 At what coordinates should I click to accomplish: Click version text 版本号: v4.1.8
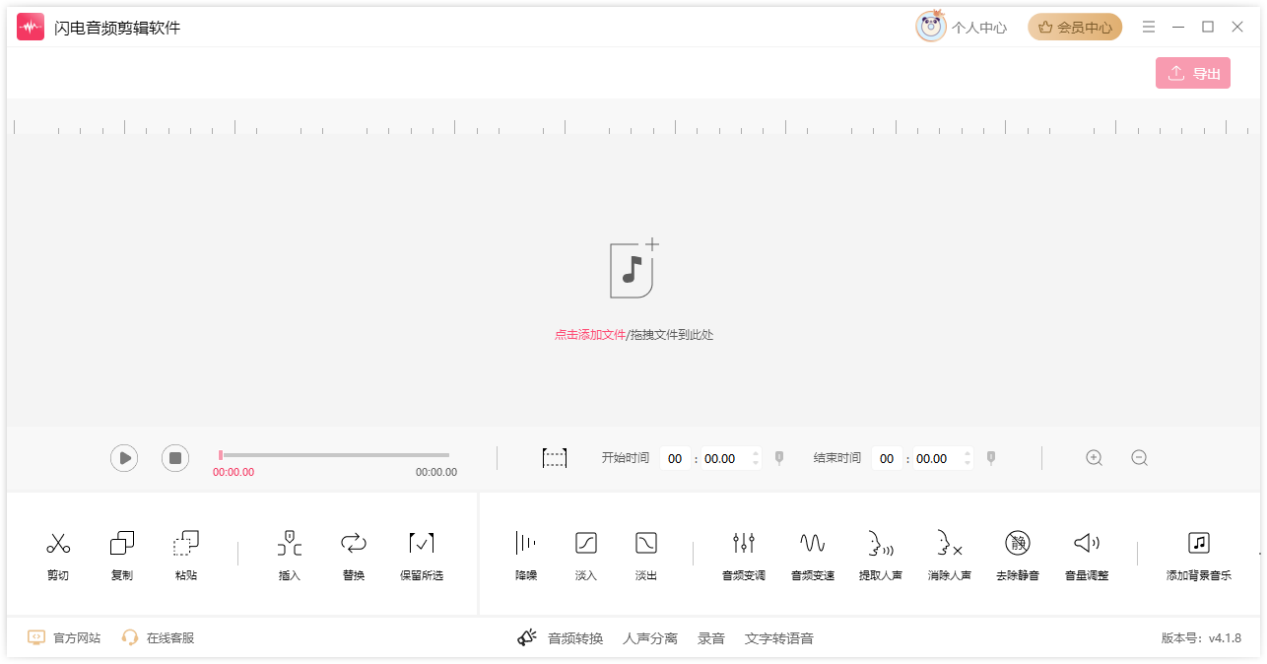tap(1201, 638)
